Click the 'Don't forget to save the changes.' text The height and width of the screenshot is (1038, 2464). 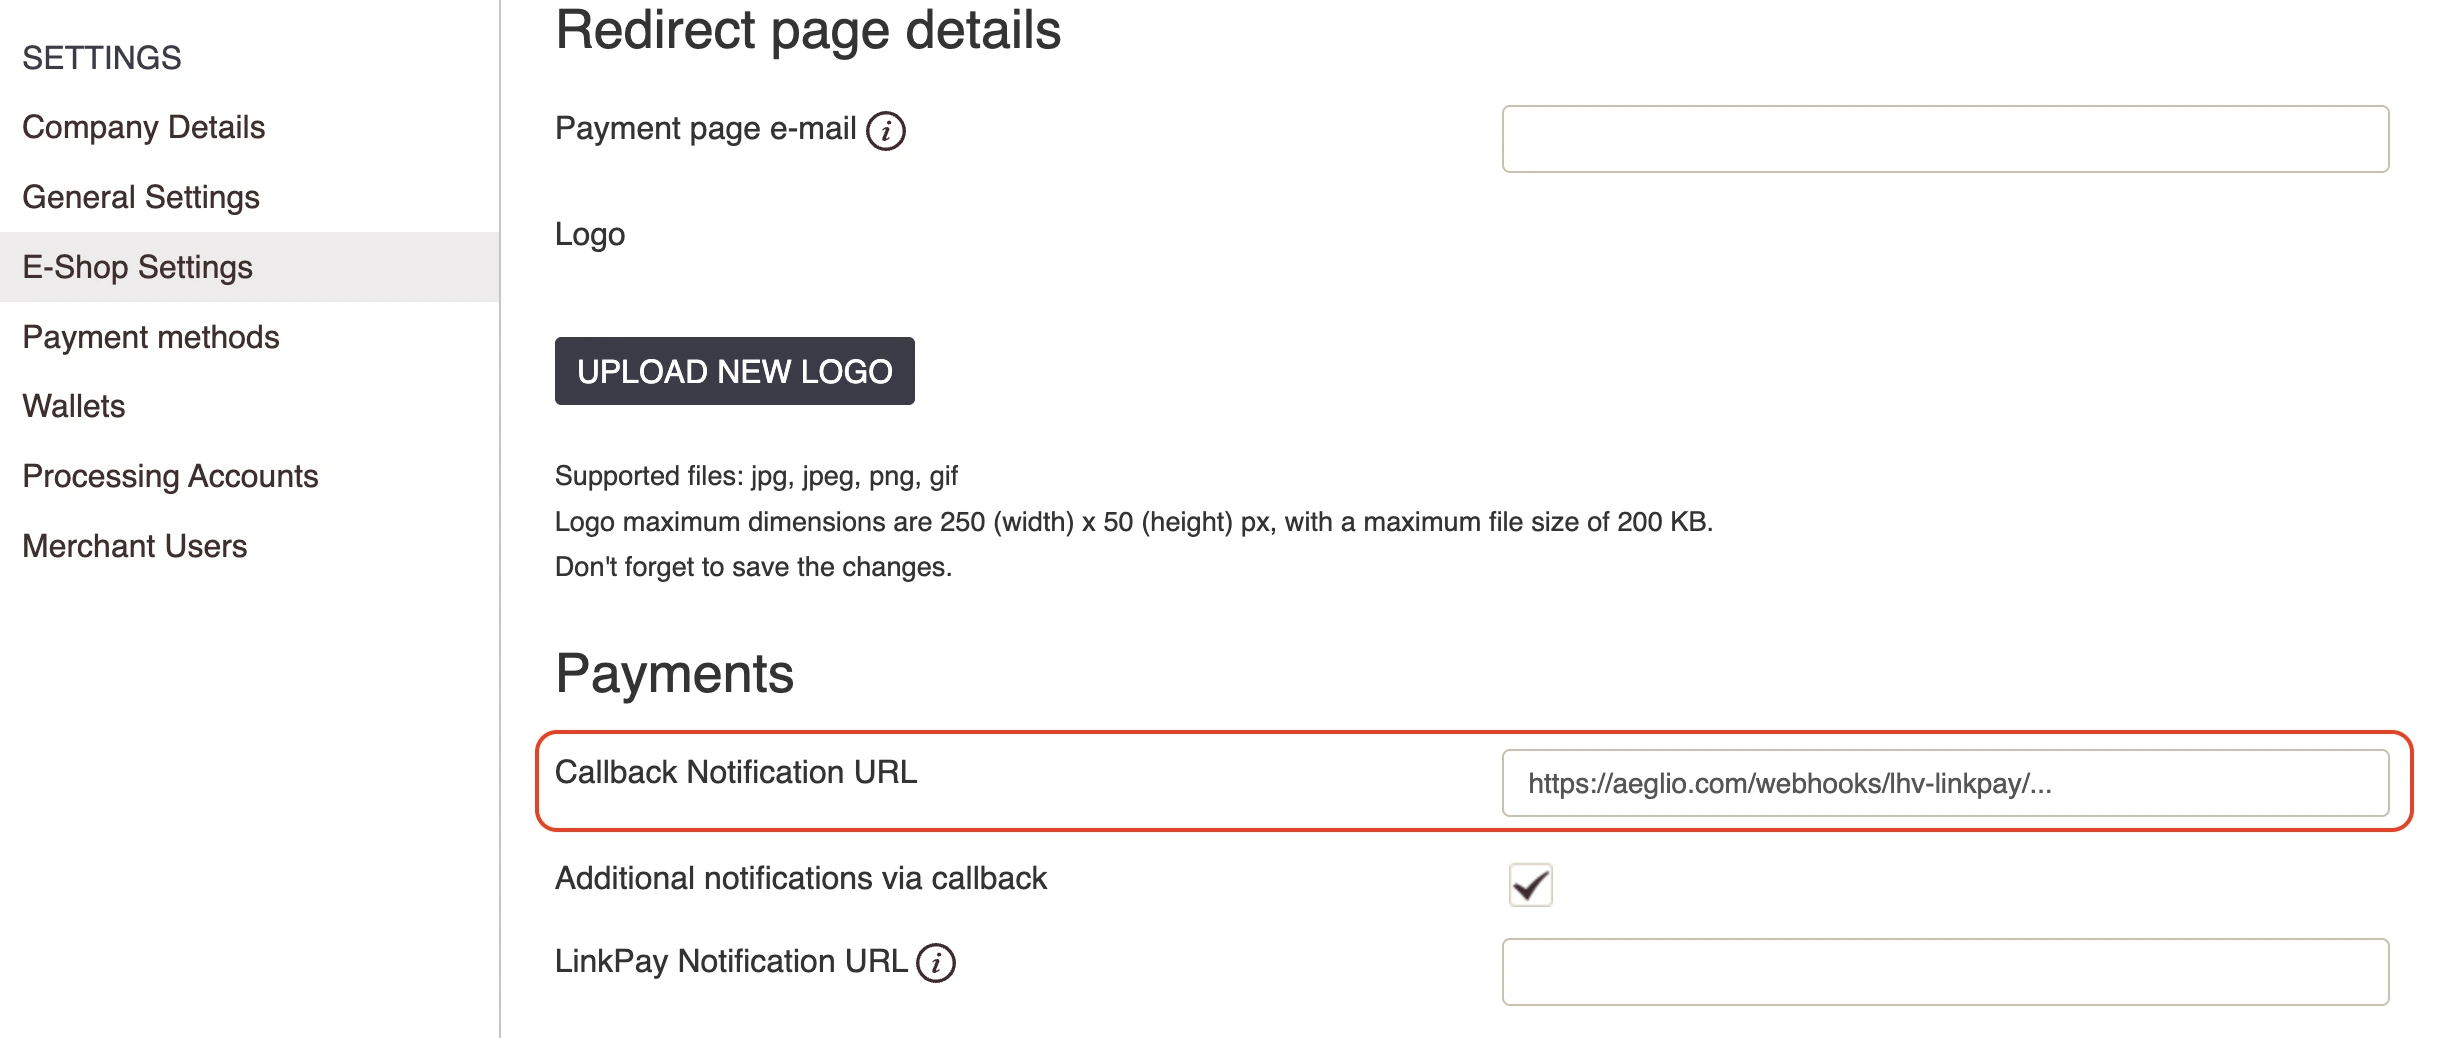[x=753, y=567]
